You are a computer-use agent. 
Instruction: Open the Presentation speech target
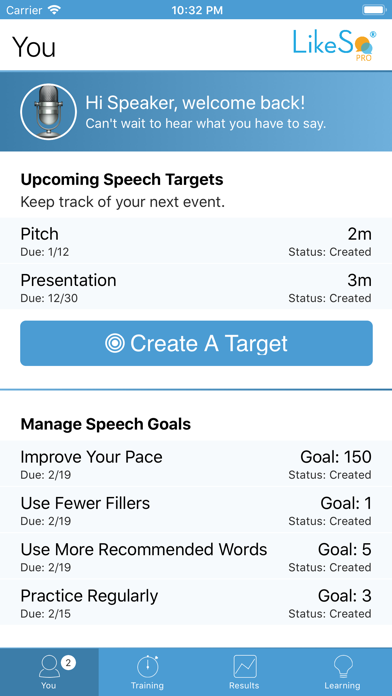(x=196, y=287)
